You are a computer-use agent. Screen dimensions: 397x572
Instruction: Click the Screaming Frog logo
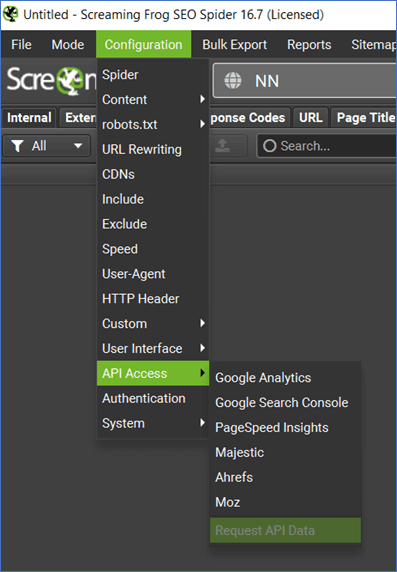51,80
